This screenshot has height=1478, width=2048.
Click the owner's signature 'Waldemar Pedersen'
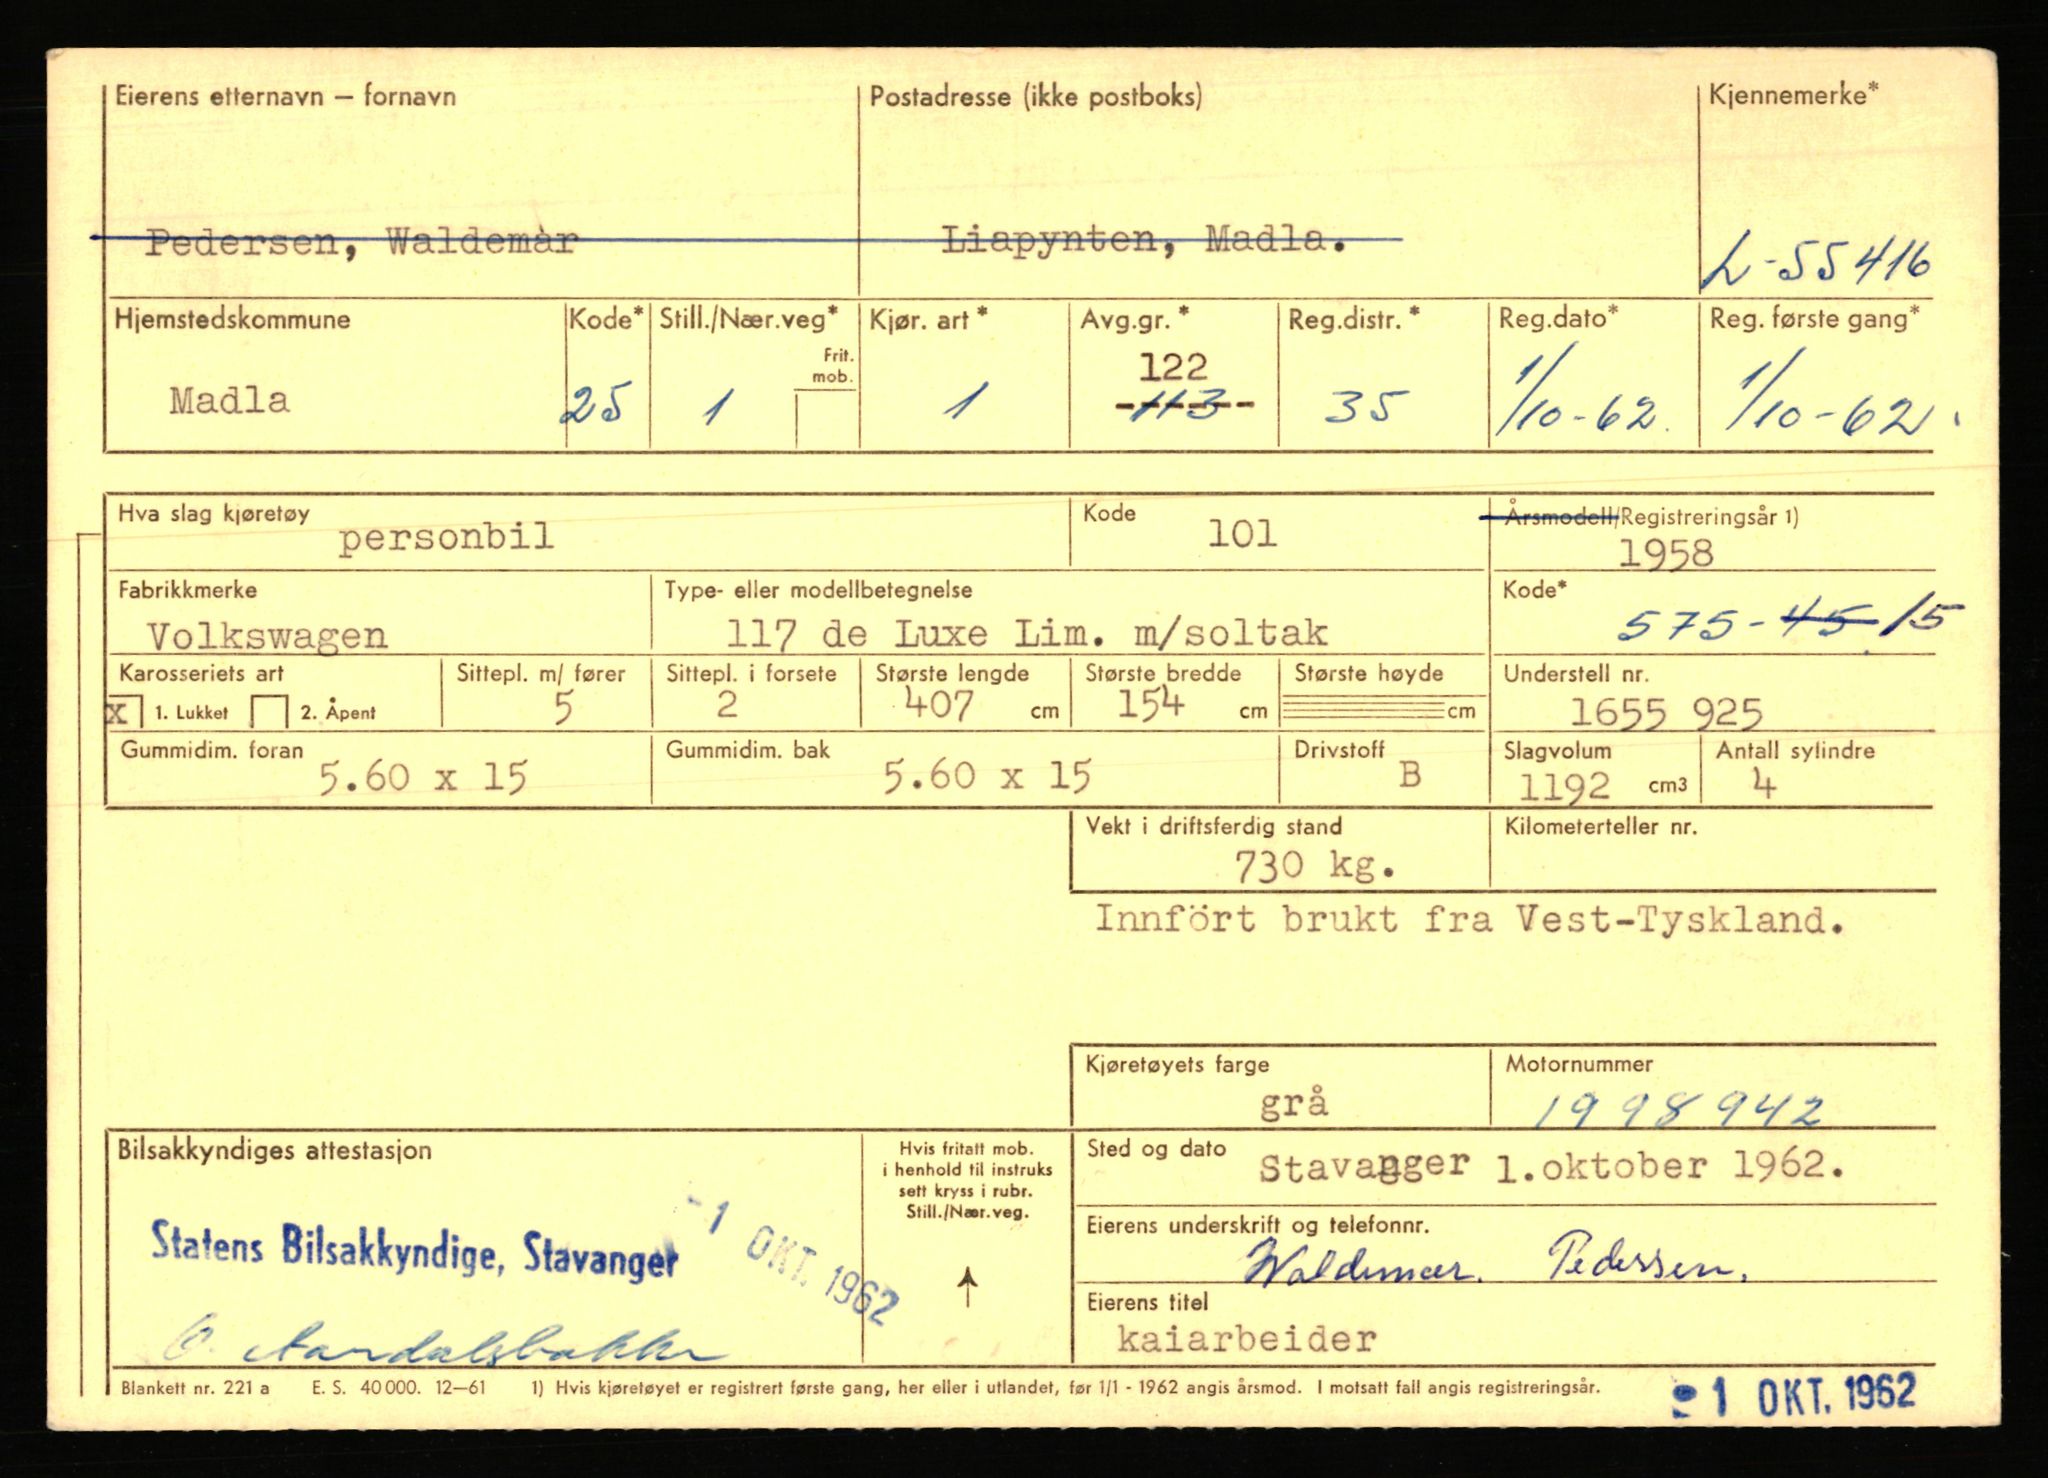[x=1495, y=1264]
